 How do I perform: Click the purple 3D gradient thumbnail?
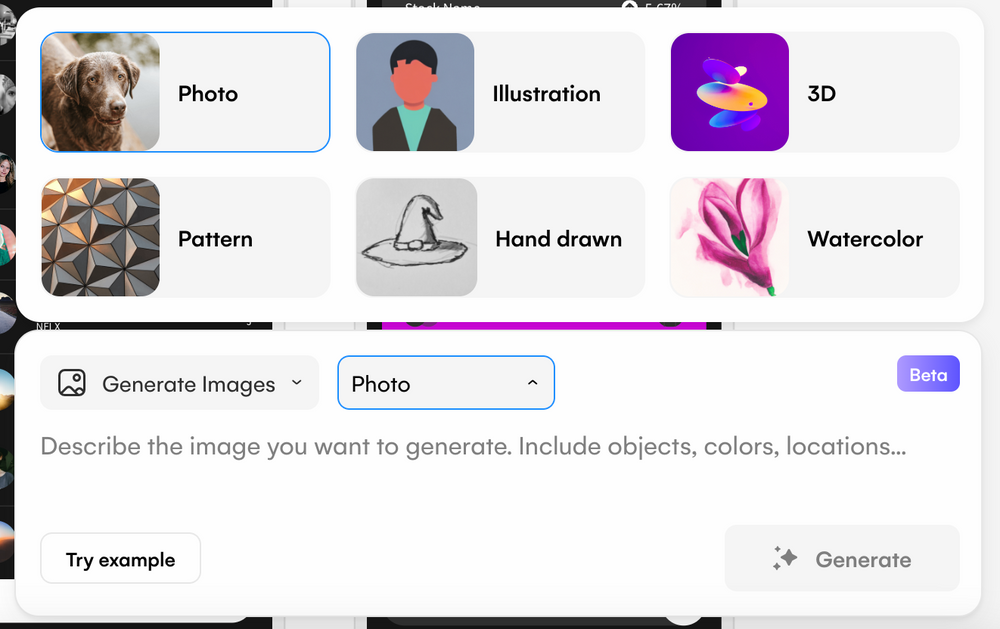pos(729,91)
